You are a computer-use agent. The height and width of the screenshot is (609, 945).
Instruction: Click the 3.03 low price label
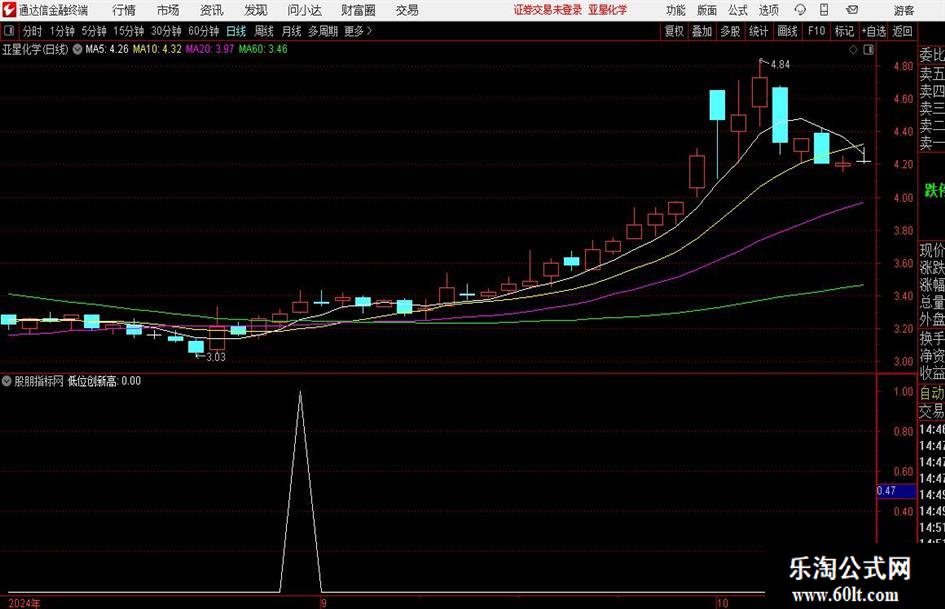[x=216, y=357]
